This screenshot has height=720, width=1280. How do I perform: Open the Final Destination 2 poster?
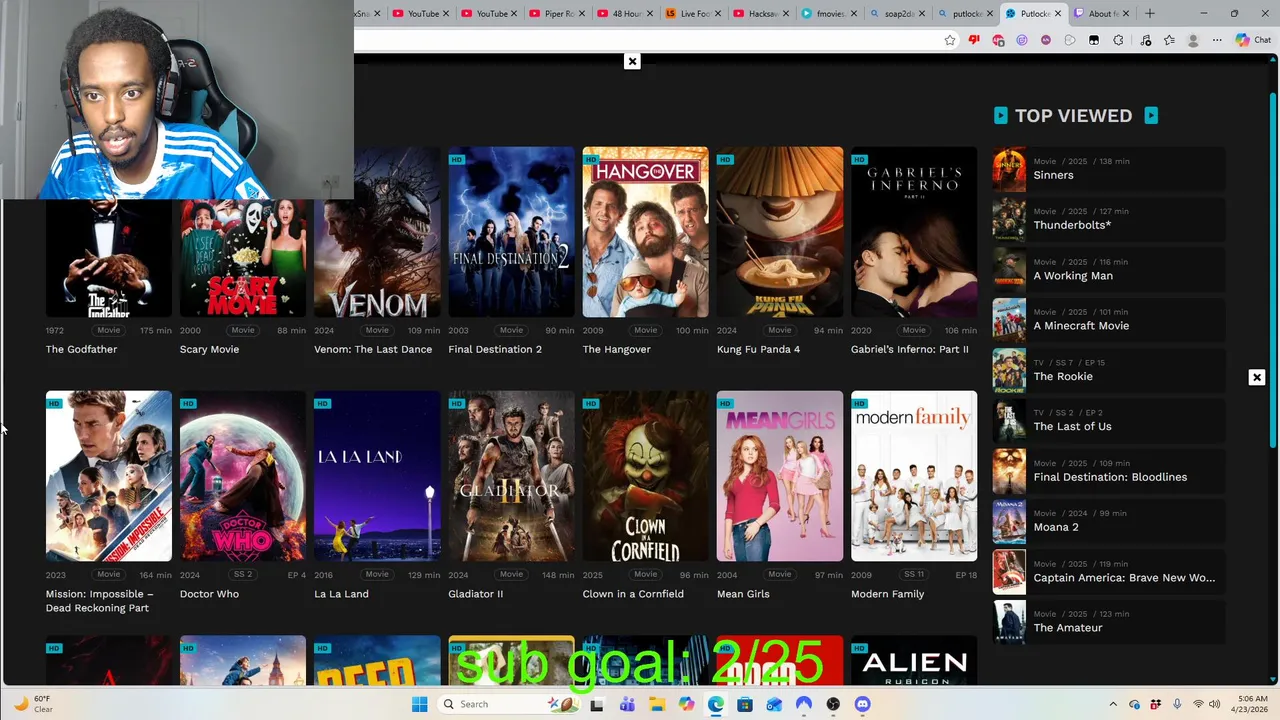pos(511,232)
